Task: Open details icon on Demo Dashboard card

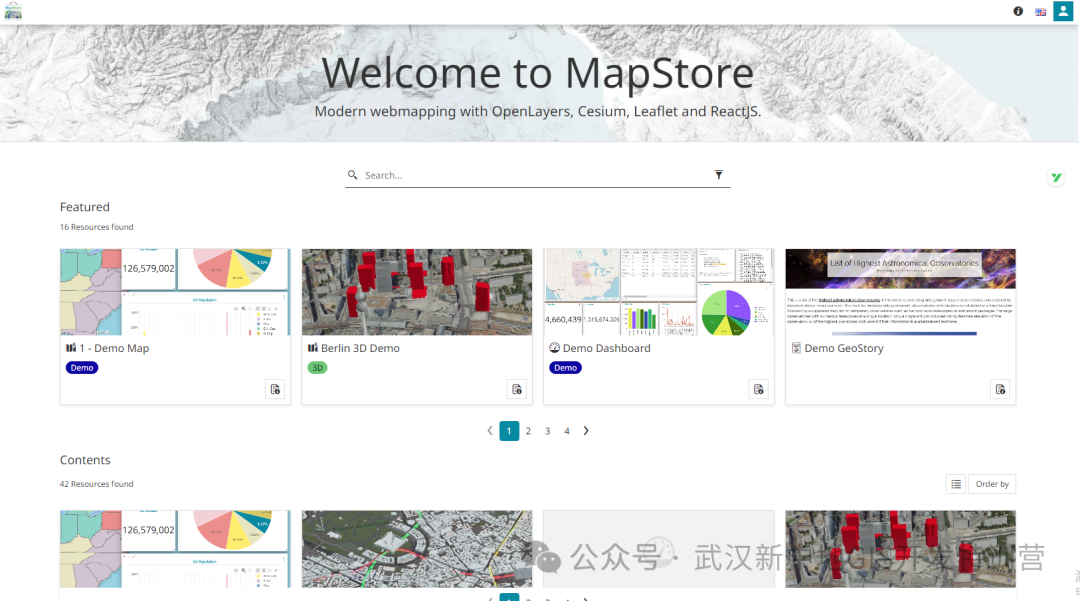Action: (758, 389)
